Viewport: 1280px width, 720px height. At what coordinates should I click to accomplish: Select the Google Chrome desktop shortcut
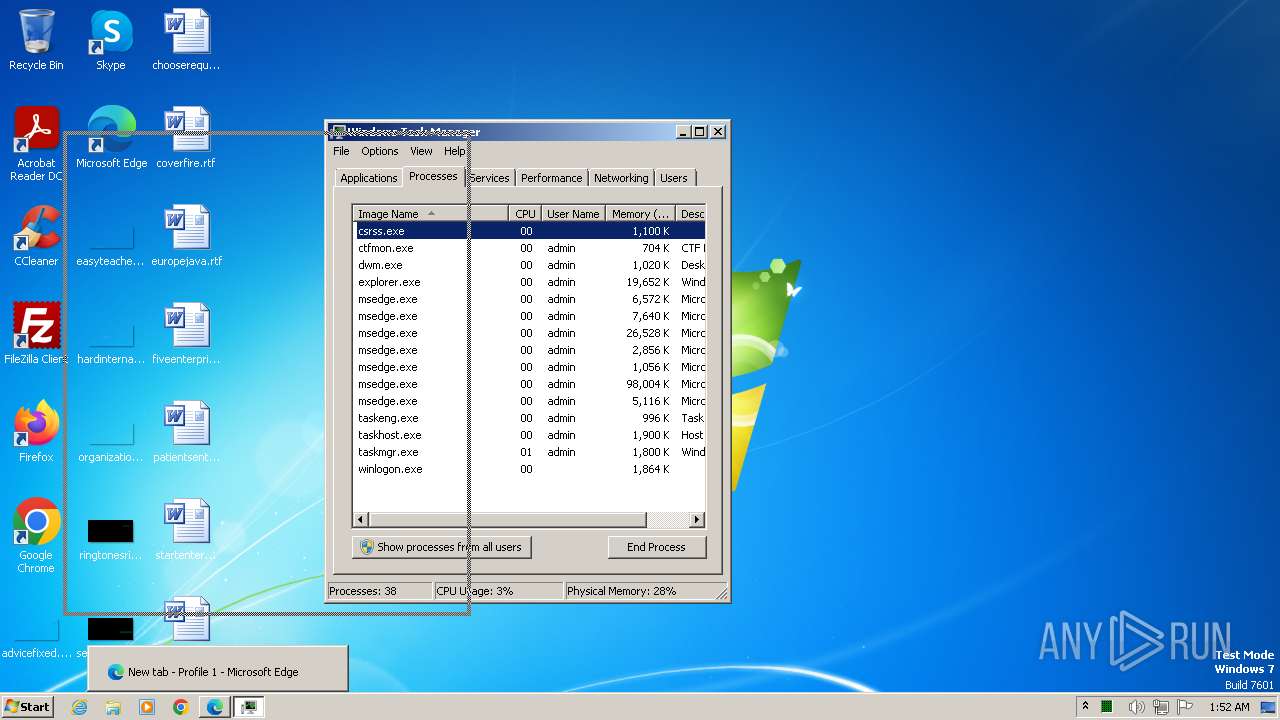(x=36, y=536)
